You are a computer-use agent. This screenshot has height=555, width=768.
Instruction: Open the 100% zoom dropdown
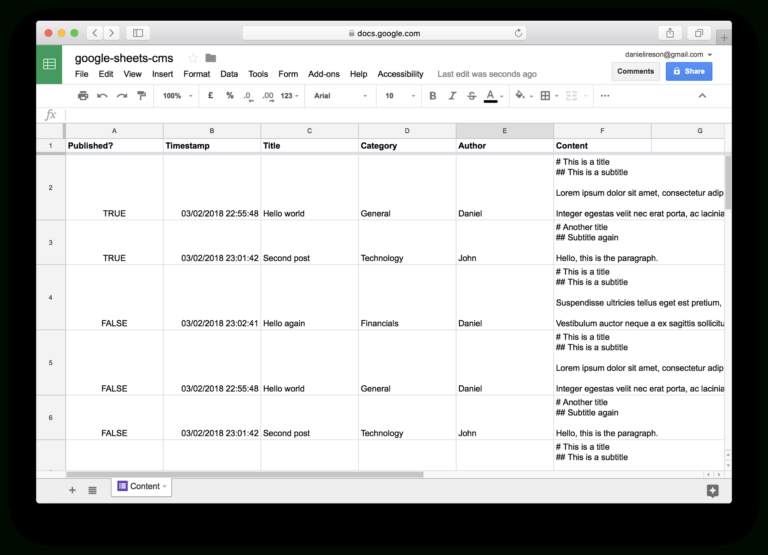pyautogui.click(x=176, y=96)
